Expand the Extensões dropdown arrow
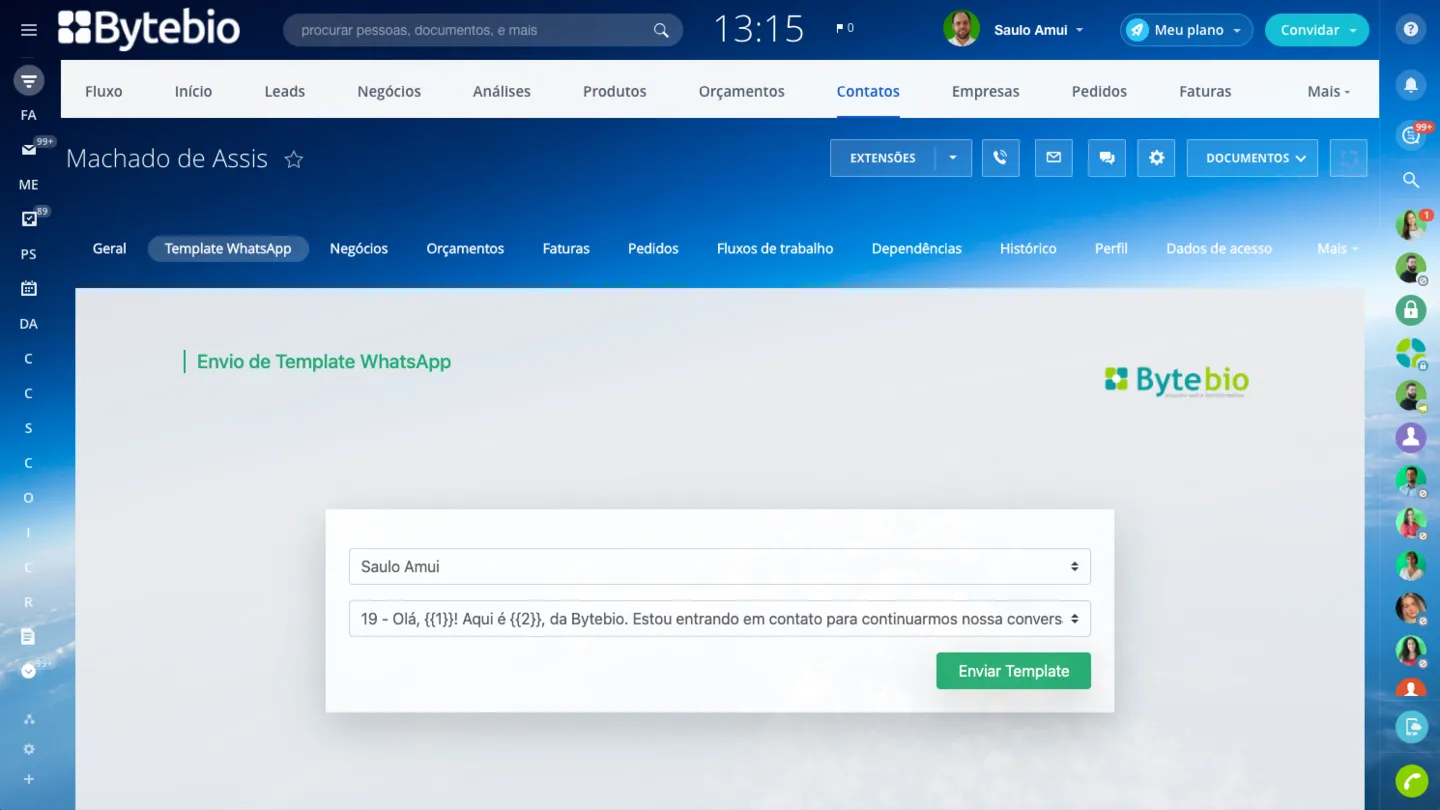 (953, 158)
